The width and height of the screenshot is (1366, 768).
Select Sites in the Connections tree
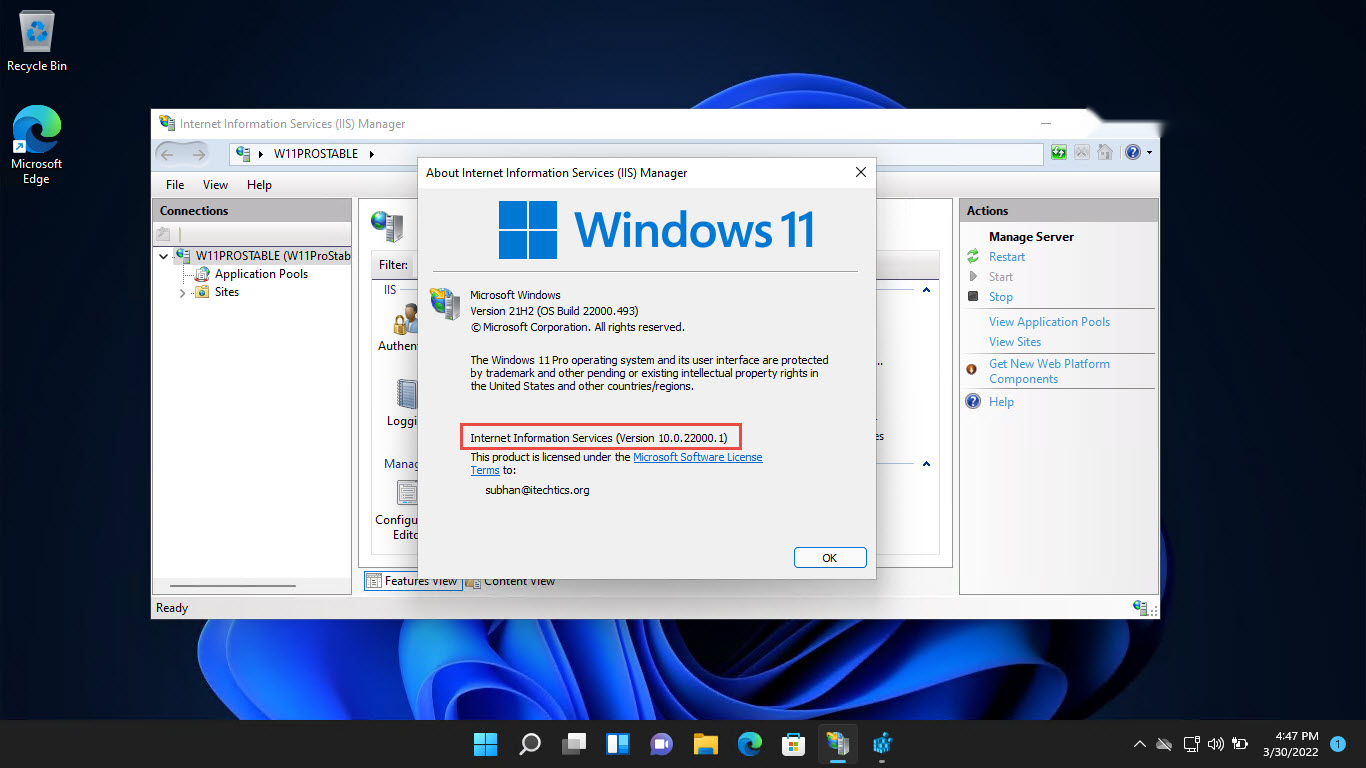pos(227,292)
